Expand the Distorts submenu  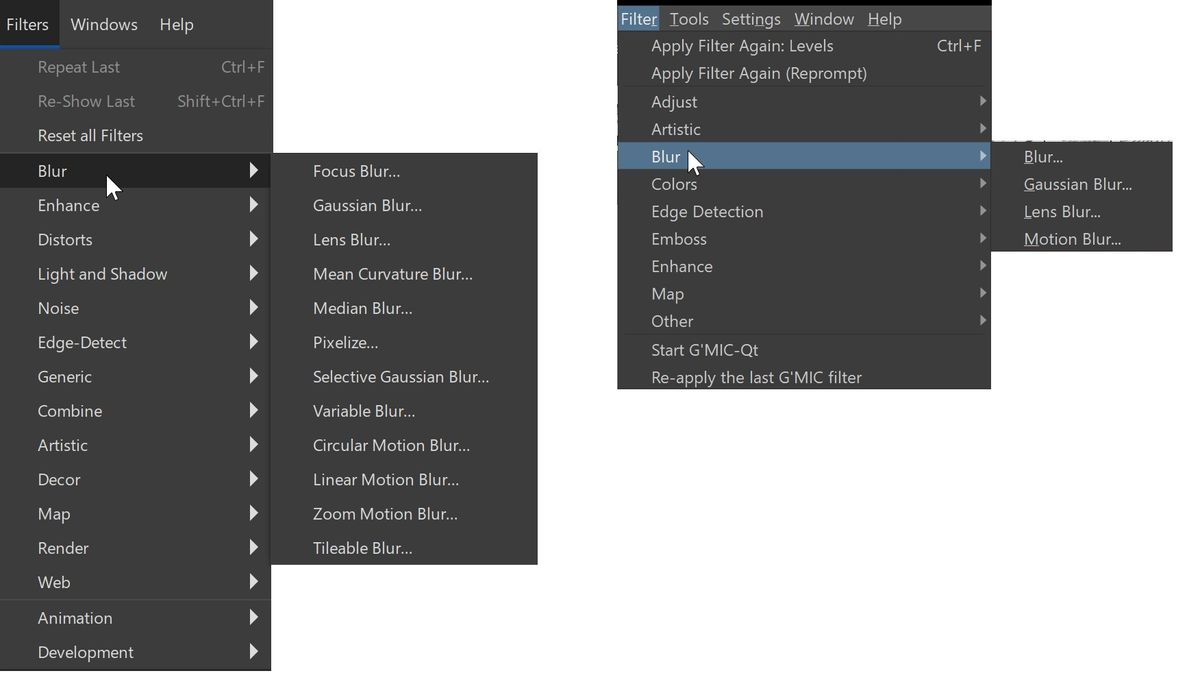tap(64, 239)
